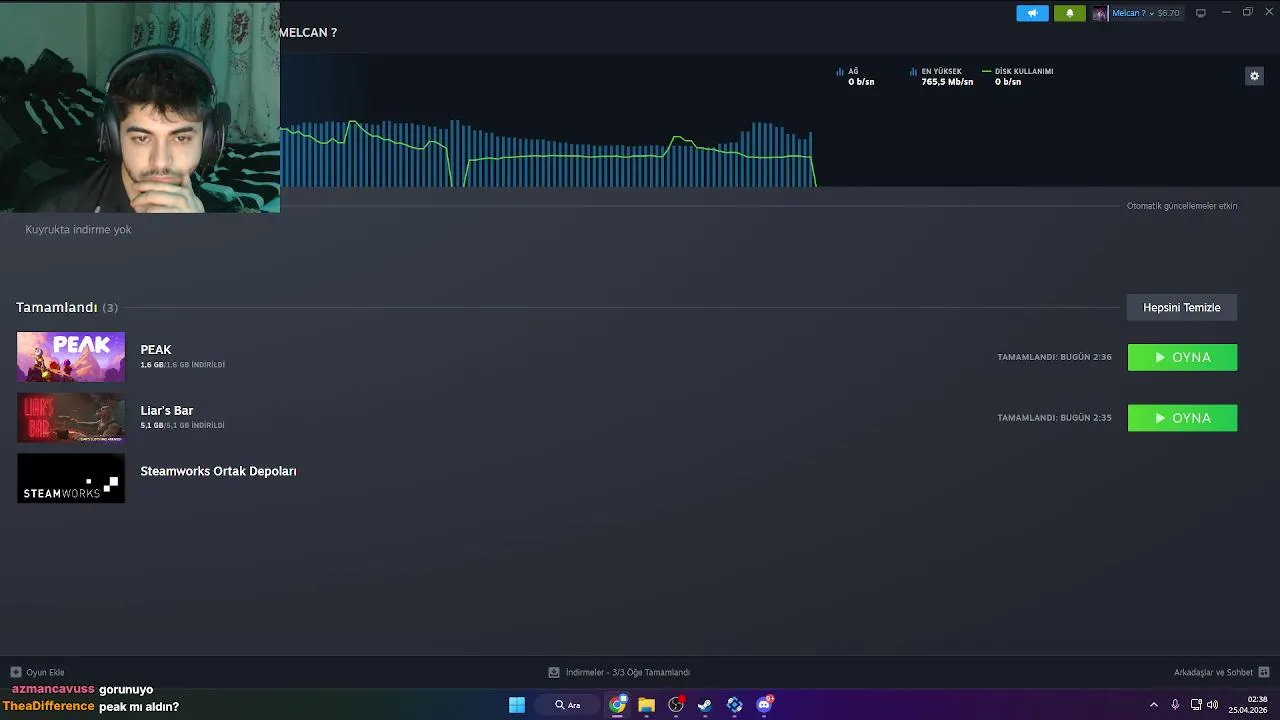The width and height of the screenshot is (1280, 720).
Task: Click the microphone tray icon
Action: coord(1175,705)
